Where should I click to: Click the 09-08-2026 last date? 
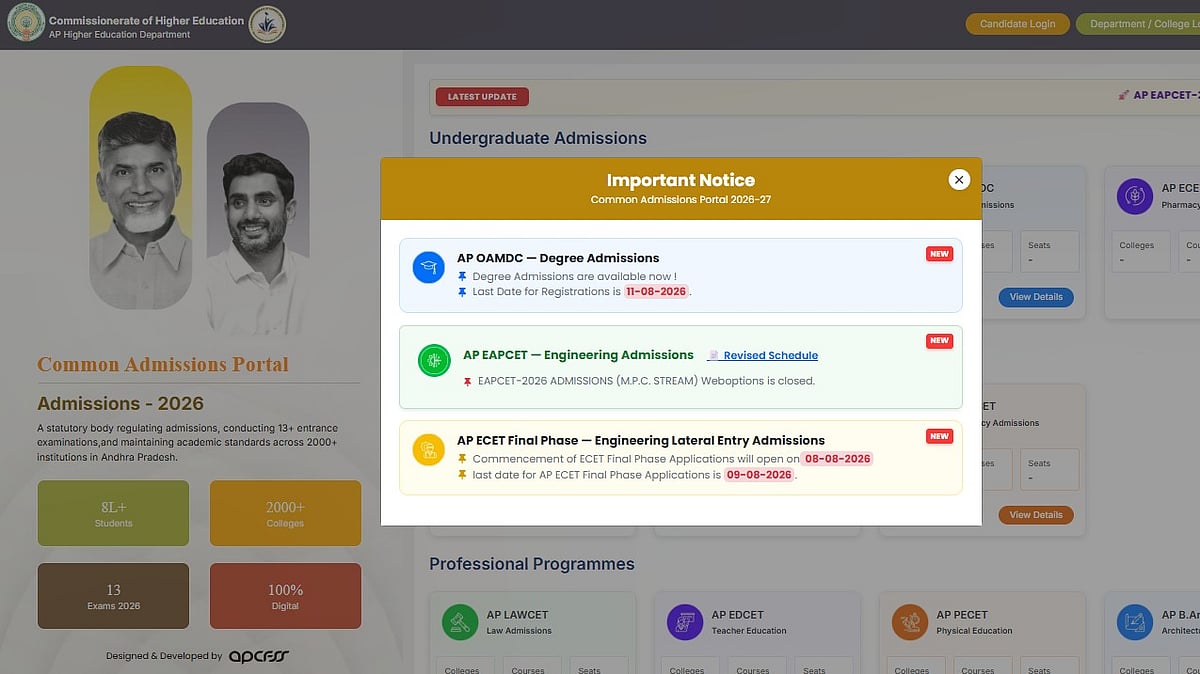point(759,475)
